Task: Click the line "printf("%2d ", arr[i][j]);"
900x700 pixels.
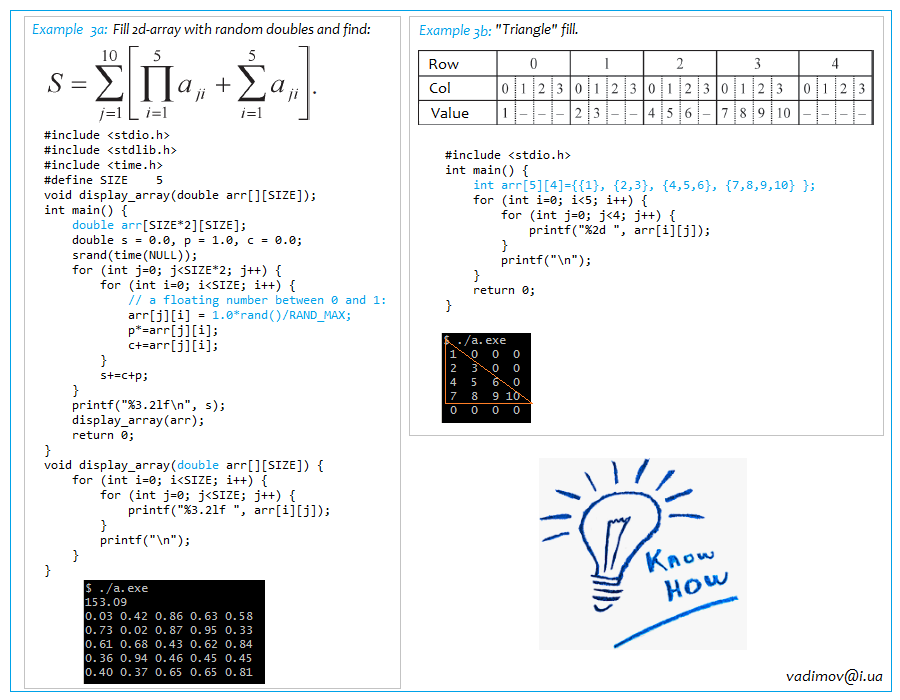Action: click(619, 230)
